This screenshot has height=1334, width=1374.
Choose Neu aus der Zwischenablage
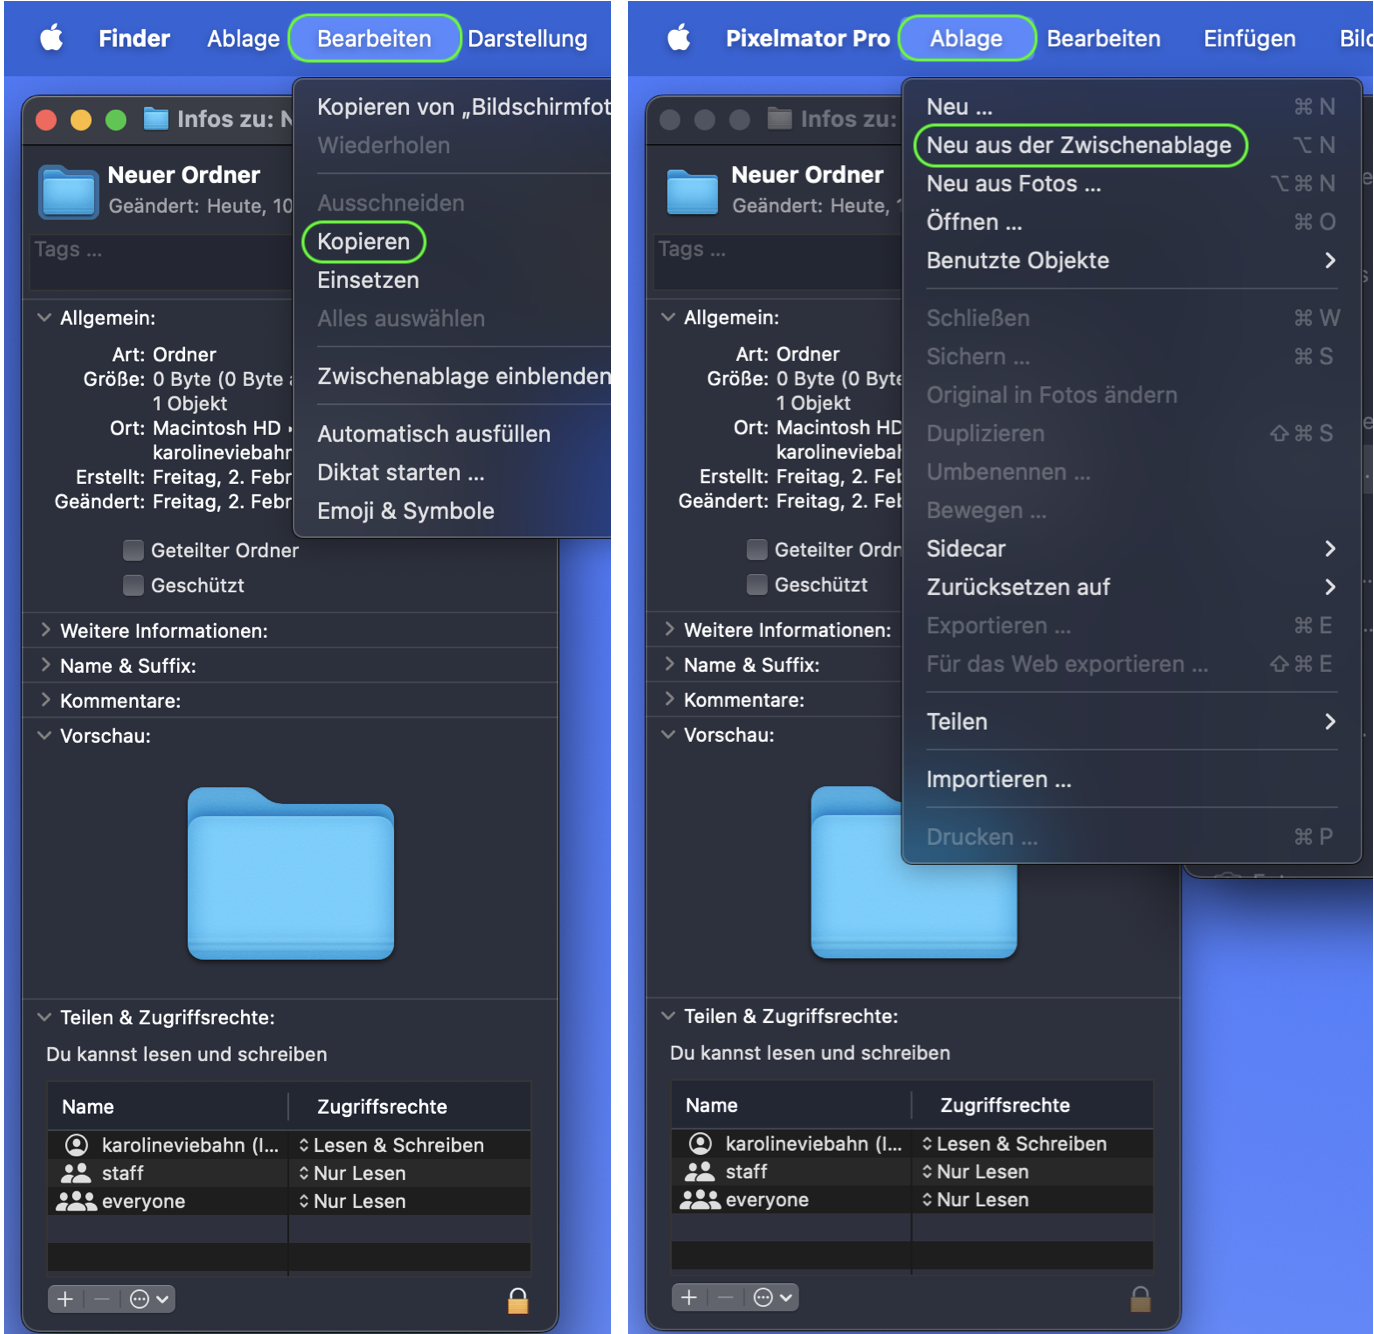[x=1079, y=145]
